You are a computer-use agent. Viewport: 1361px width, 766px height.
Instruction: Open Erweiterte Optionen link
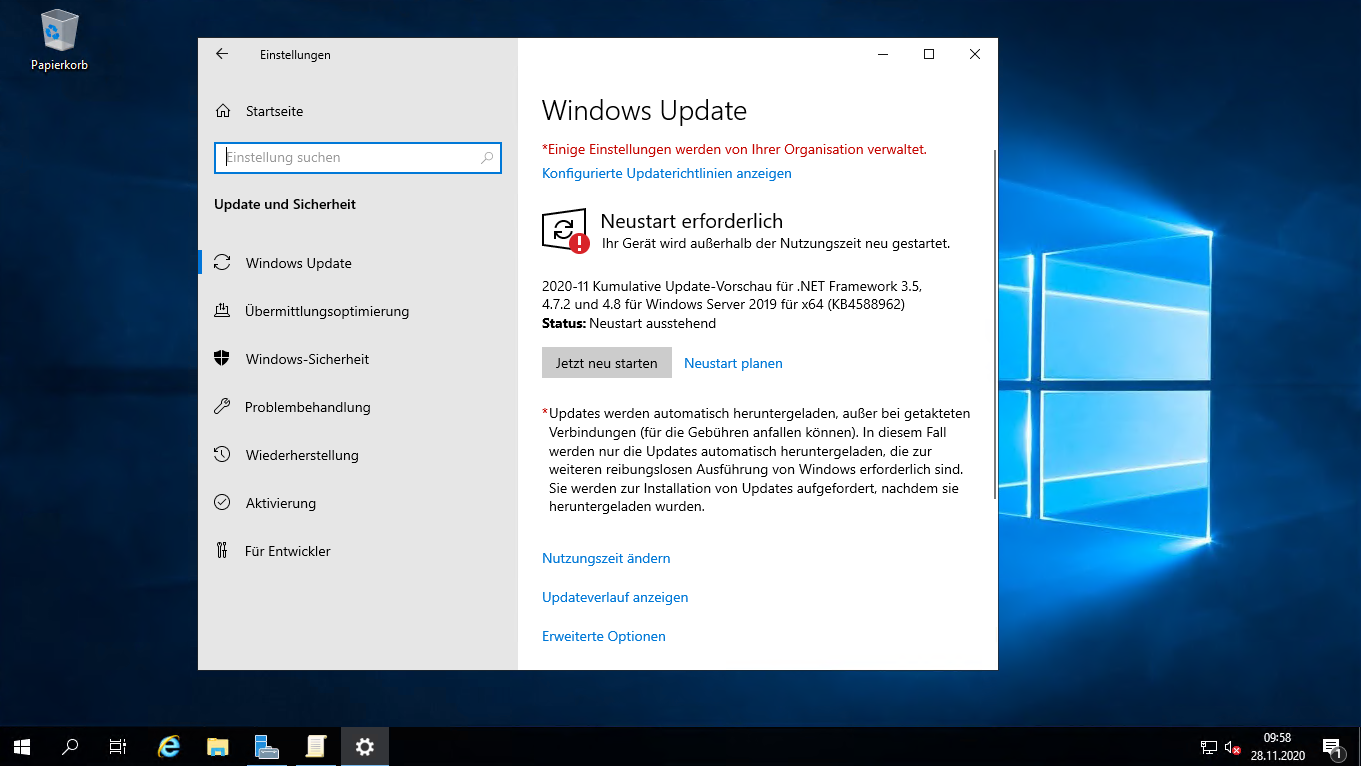point(604,636)
